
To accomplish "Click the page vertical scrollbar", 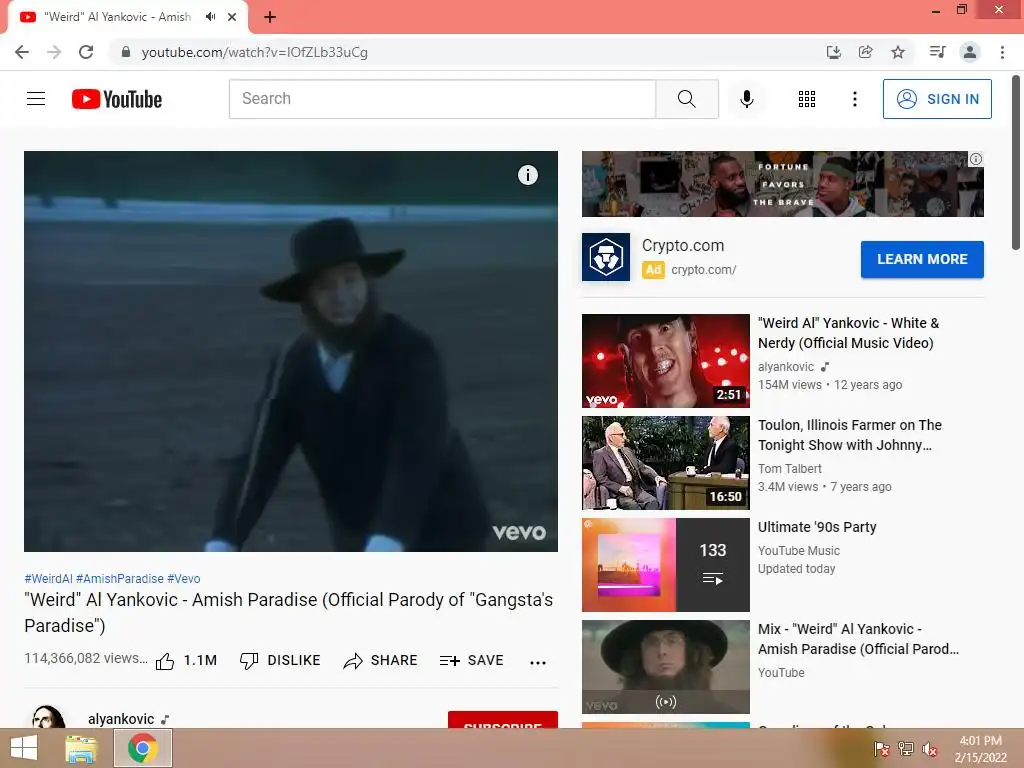I will pos(1016,162).
